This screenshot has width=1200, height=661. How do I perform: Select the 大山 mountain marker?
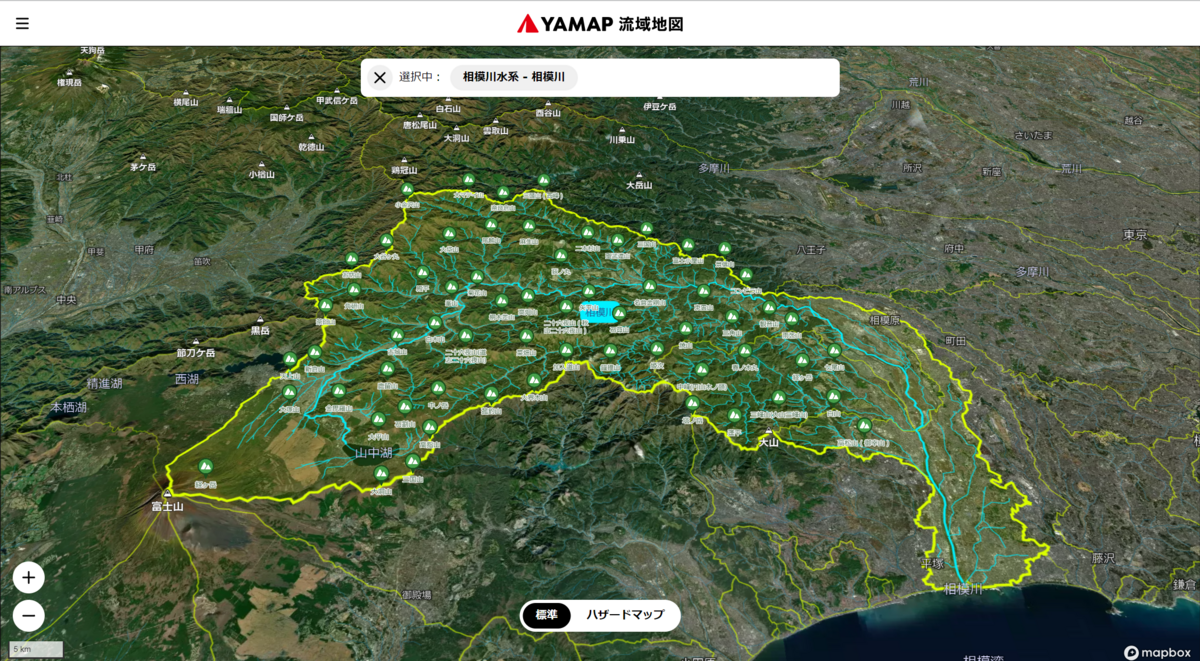pos(768,438)
